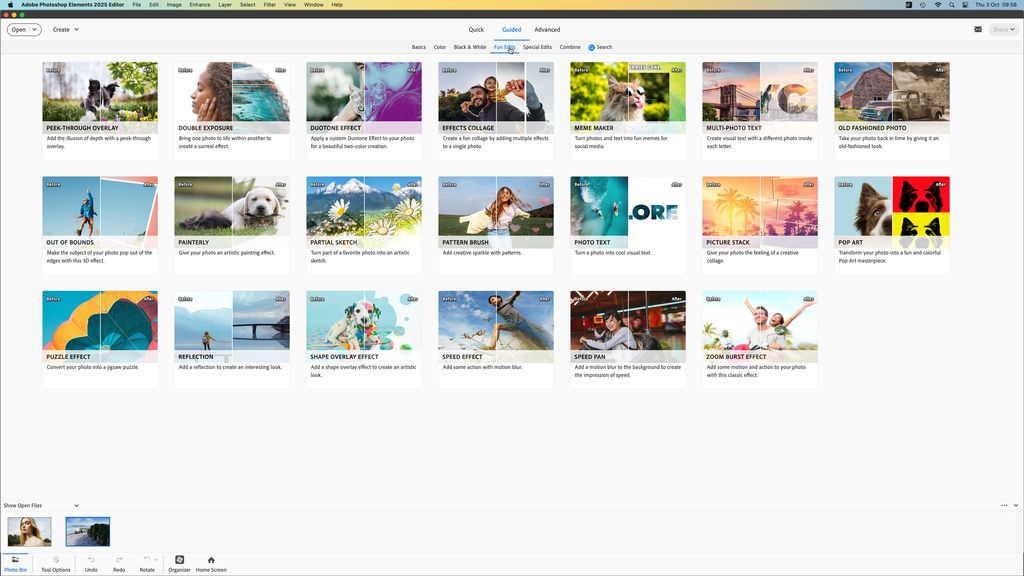Rotate the current photo

coord(147,563)
